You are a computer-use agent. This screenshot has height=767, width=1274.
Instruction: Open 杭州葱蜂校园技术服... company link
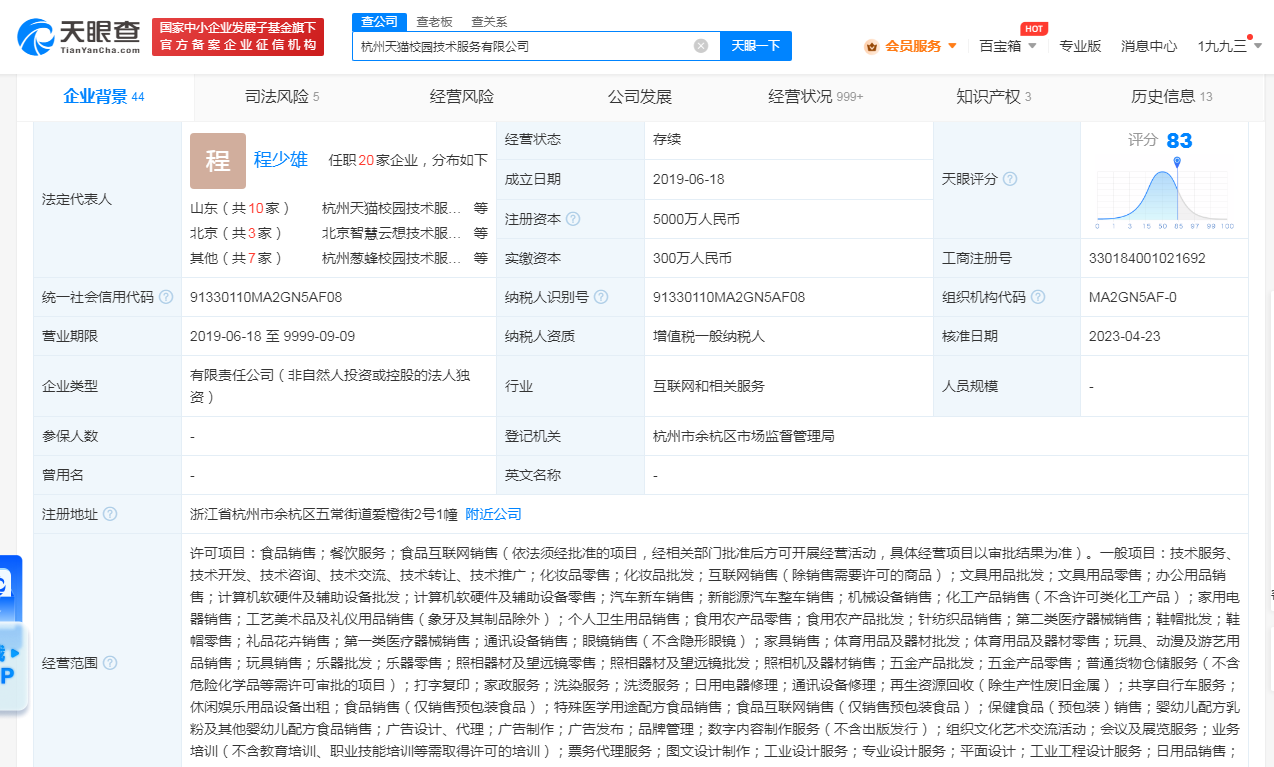(392, 257)
